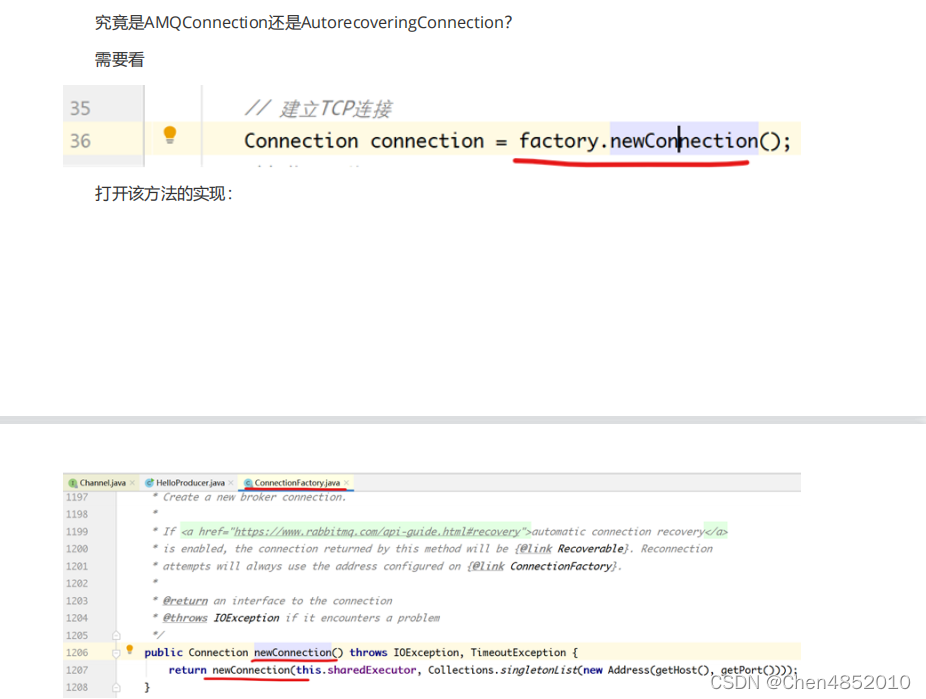Image resolution: width=926 pixels, height=699 pixels.
Task: Close the Channel.java tab
Action: click(132, 483)
